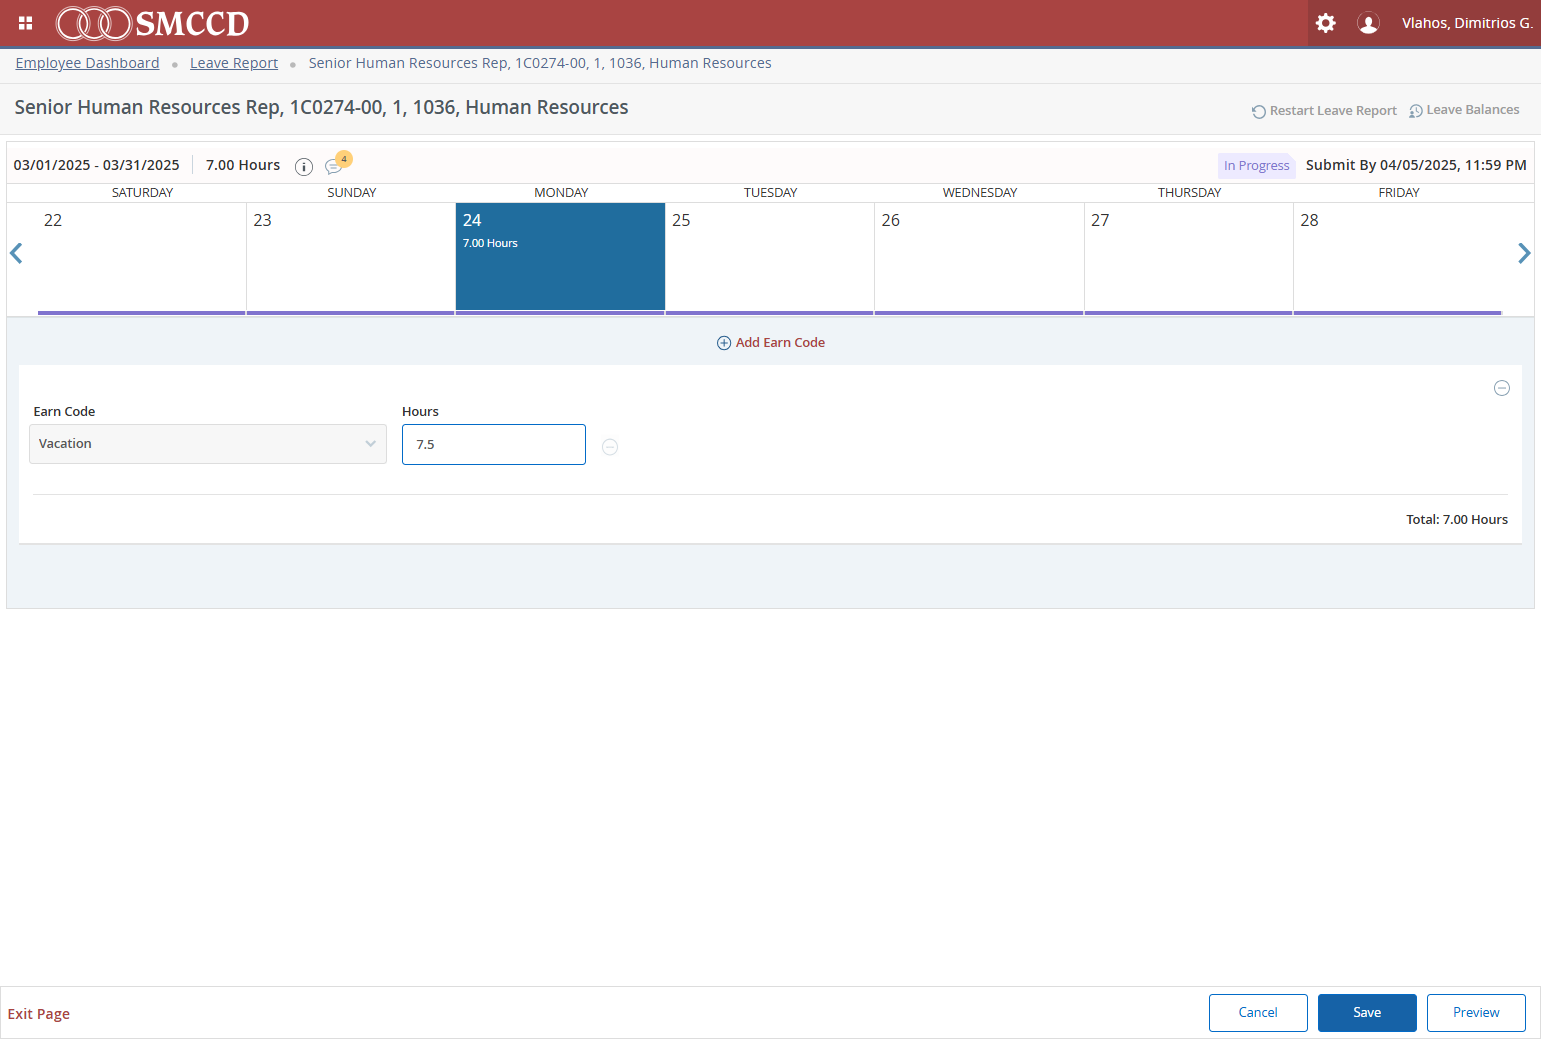Follow Employee Dashboard breadcrumb link

87,63
